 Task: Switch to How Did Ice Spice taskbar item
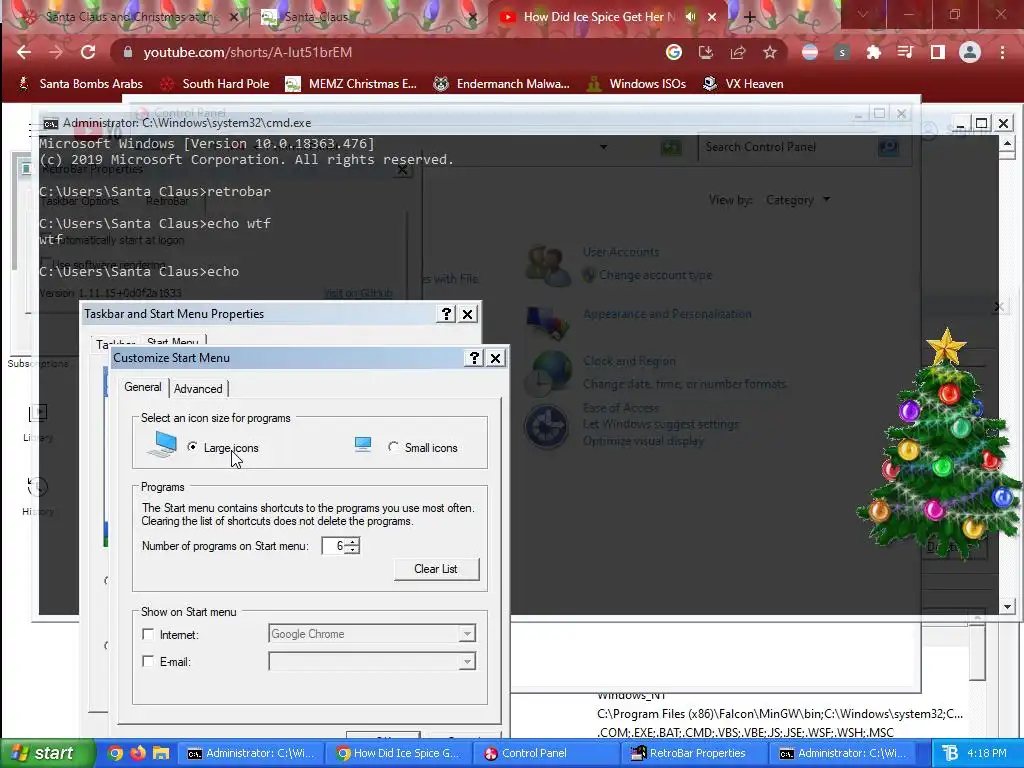click(398, 753)
